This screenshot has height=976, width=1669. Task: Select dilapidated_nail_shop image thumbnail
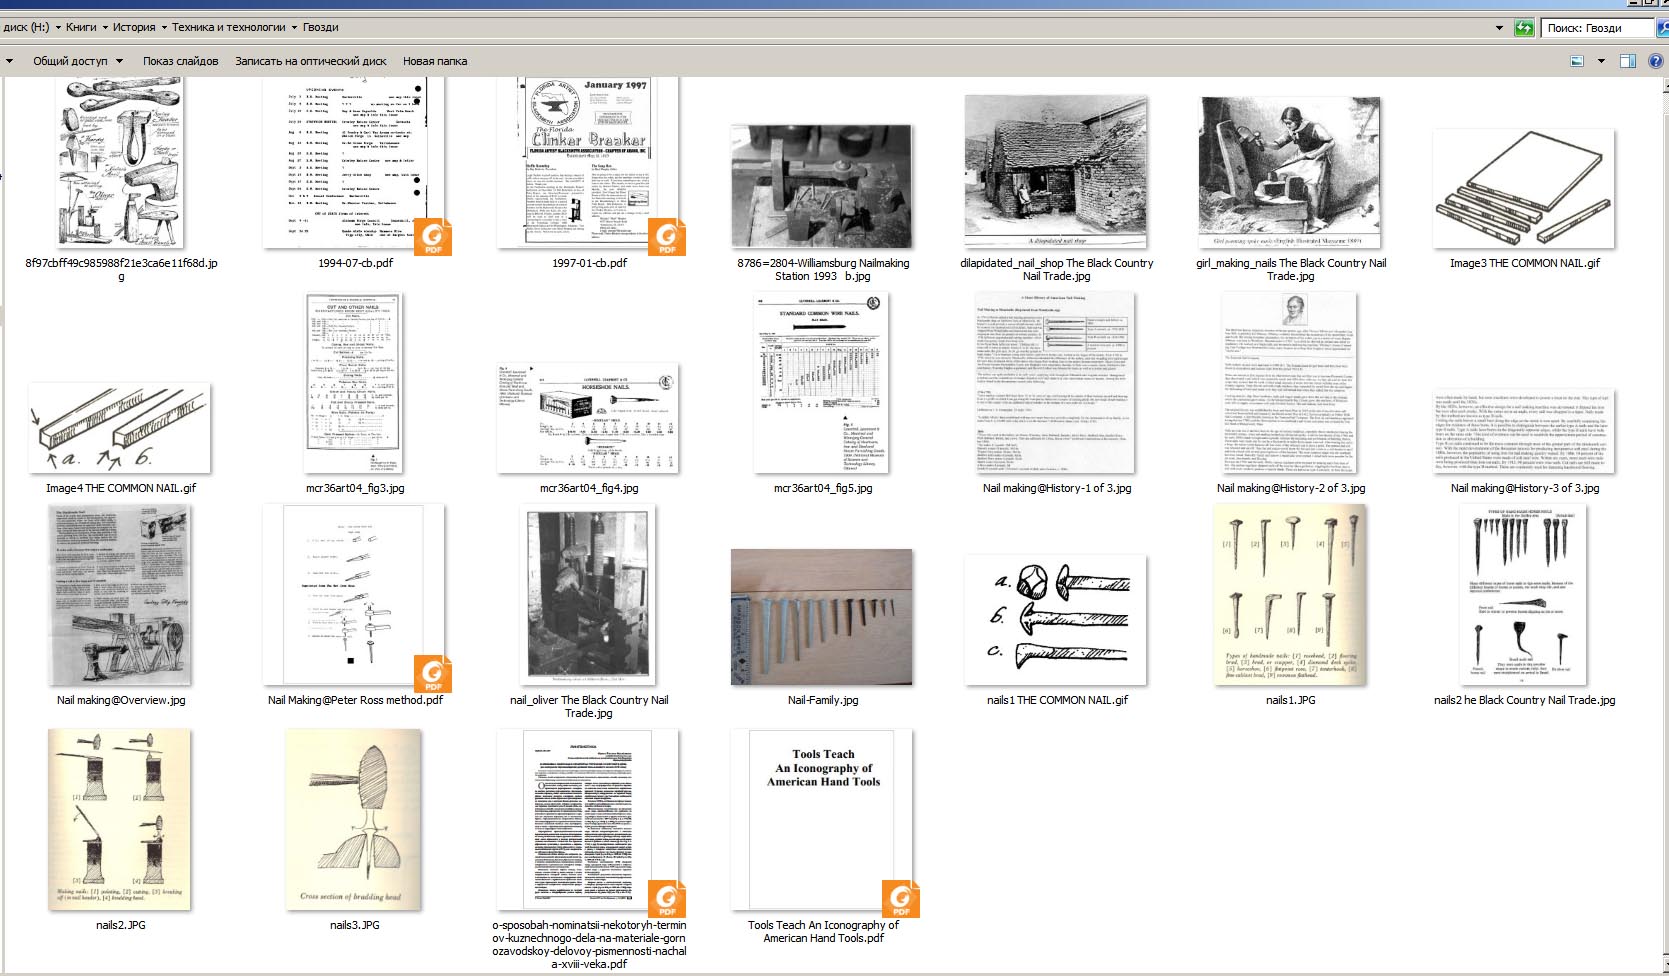1056,172
